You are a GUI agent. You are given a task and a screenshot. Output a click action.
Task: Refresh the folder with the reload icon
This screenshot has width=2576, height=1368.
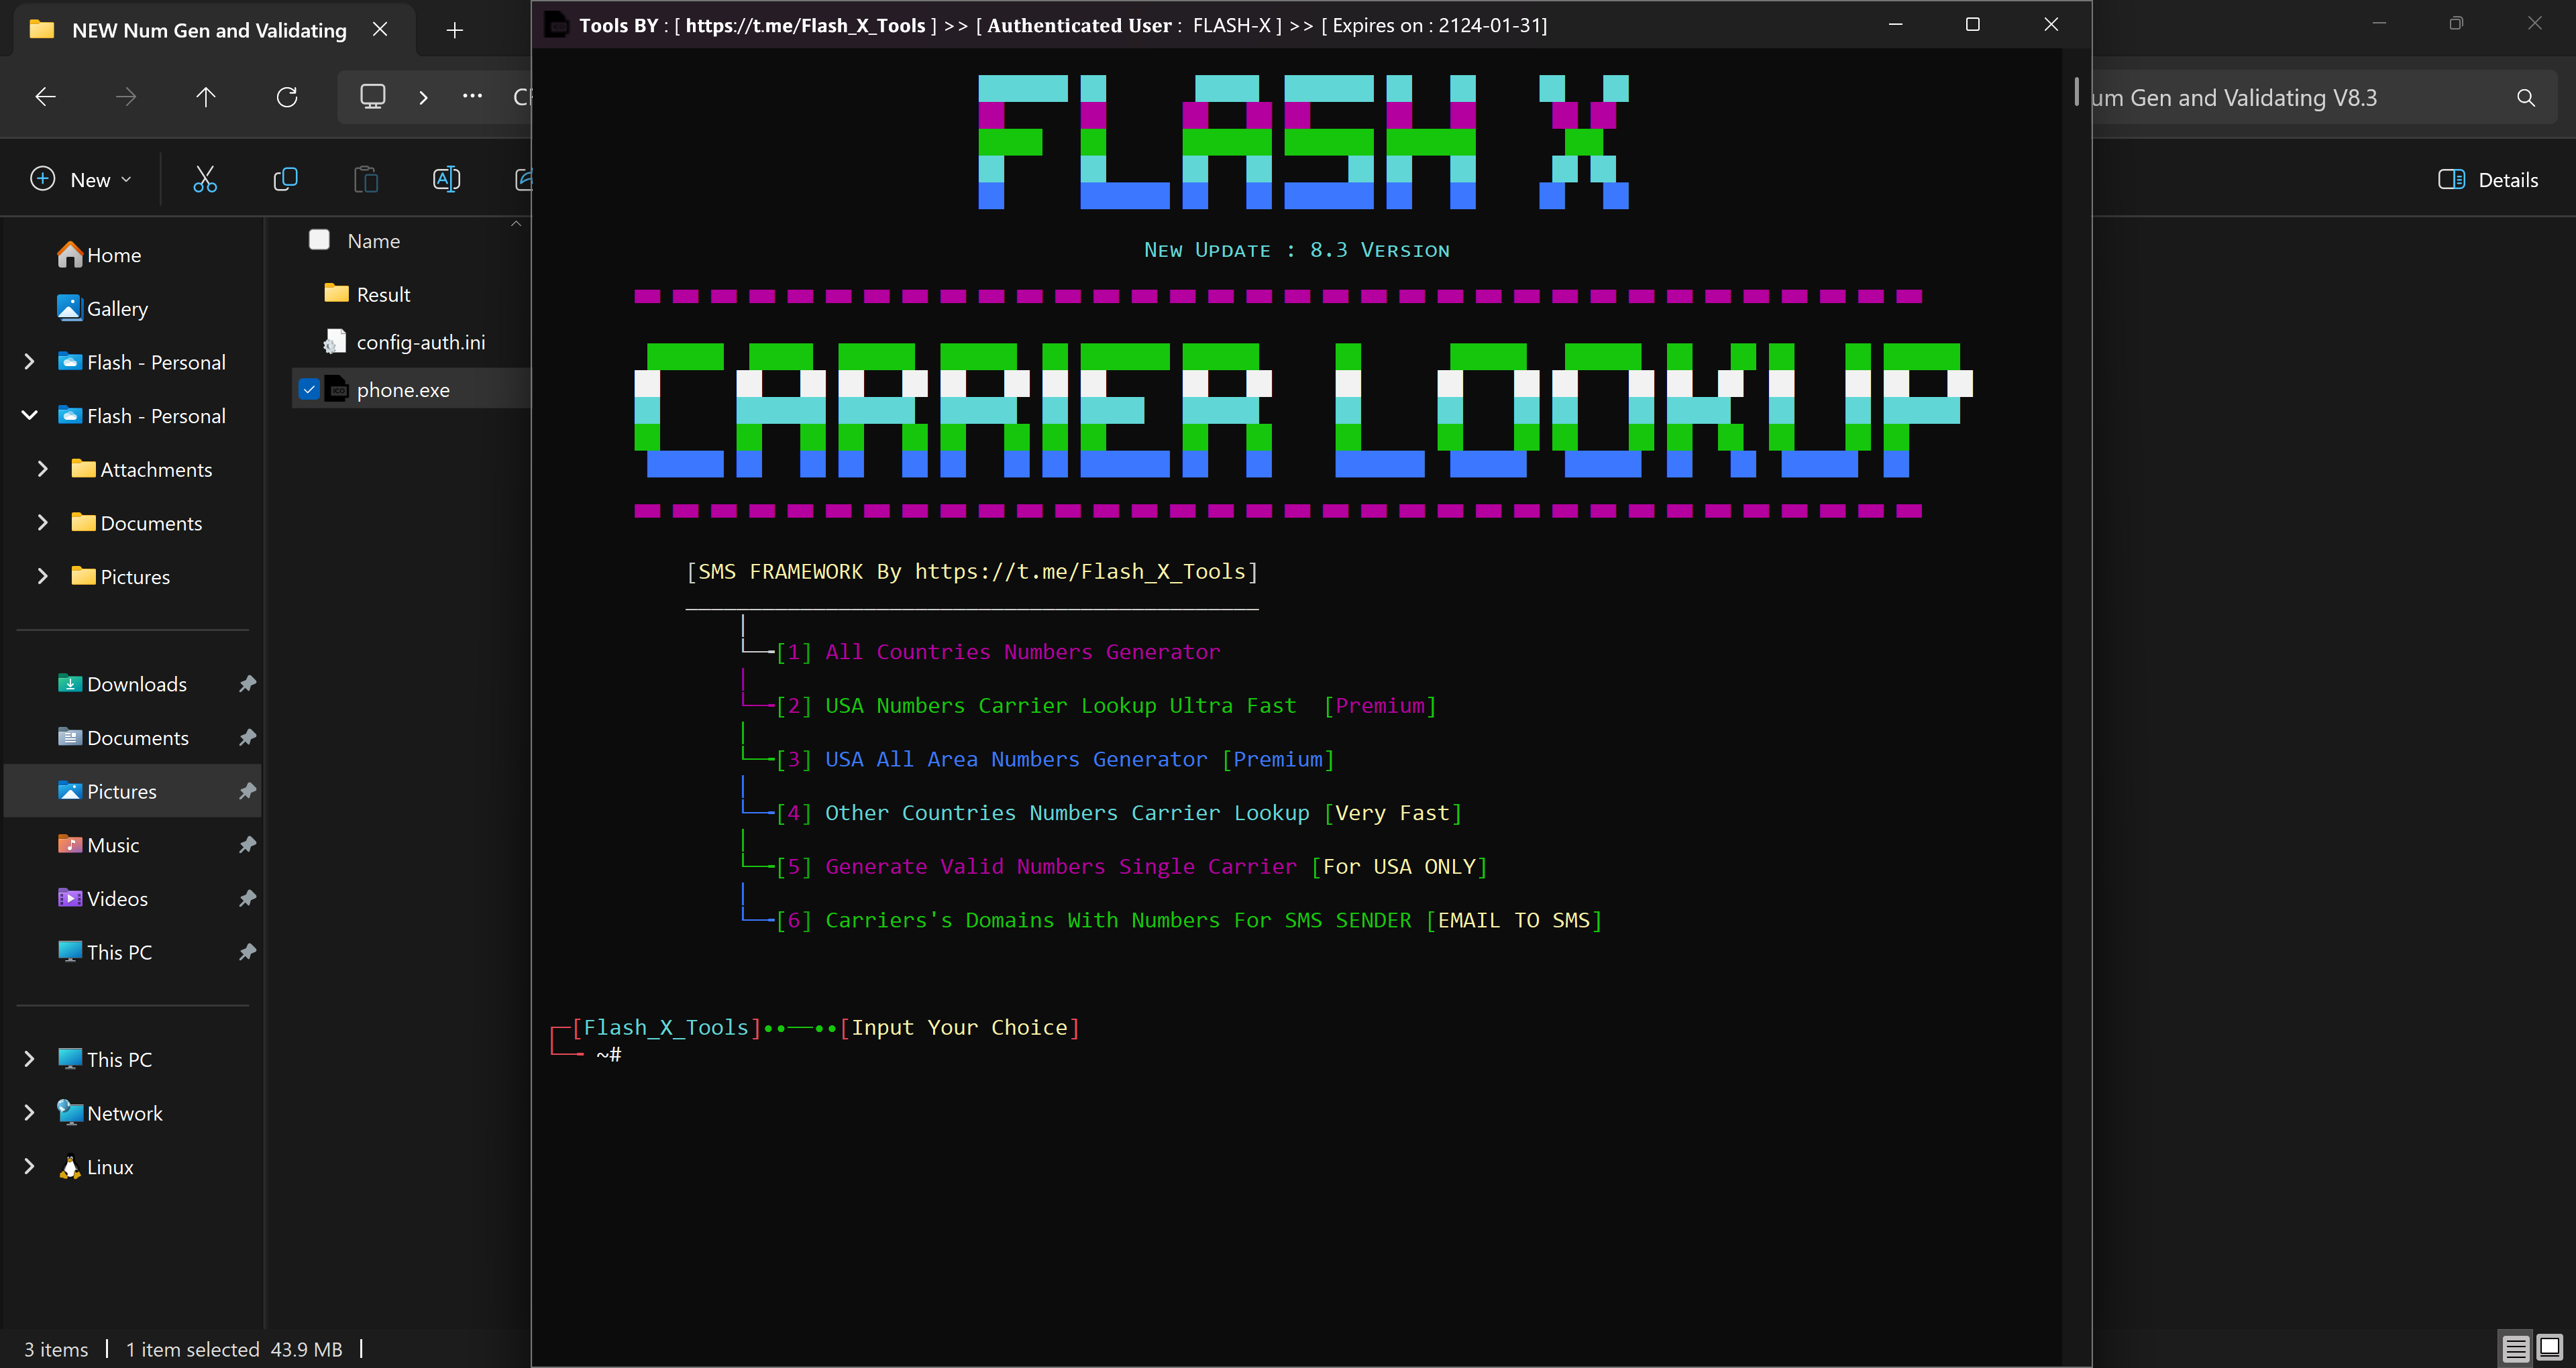(x=287, y=96)
